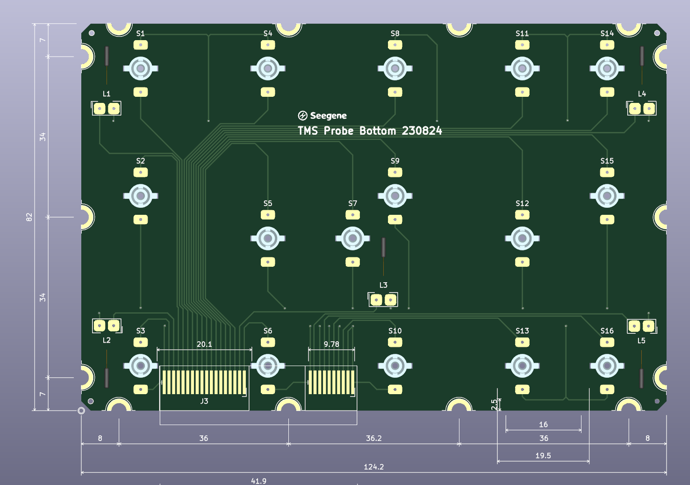
Task: Click the J3 edge connector pads
Action: click(204, 381)
